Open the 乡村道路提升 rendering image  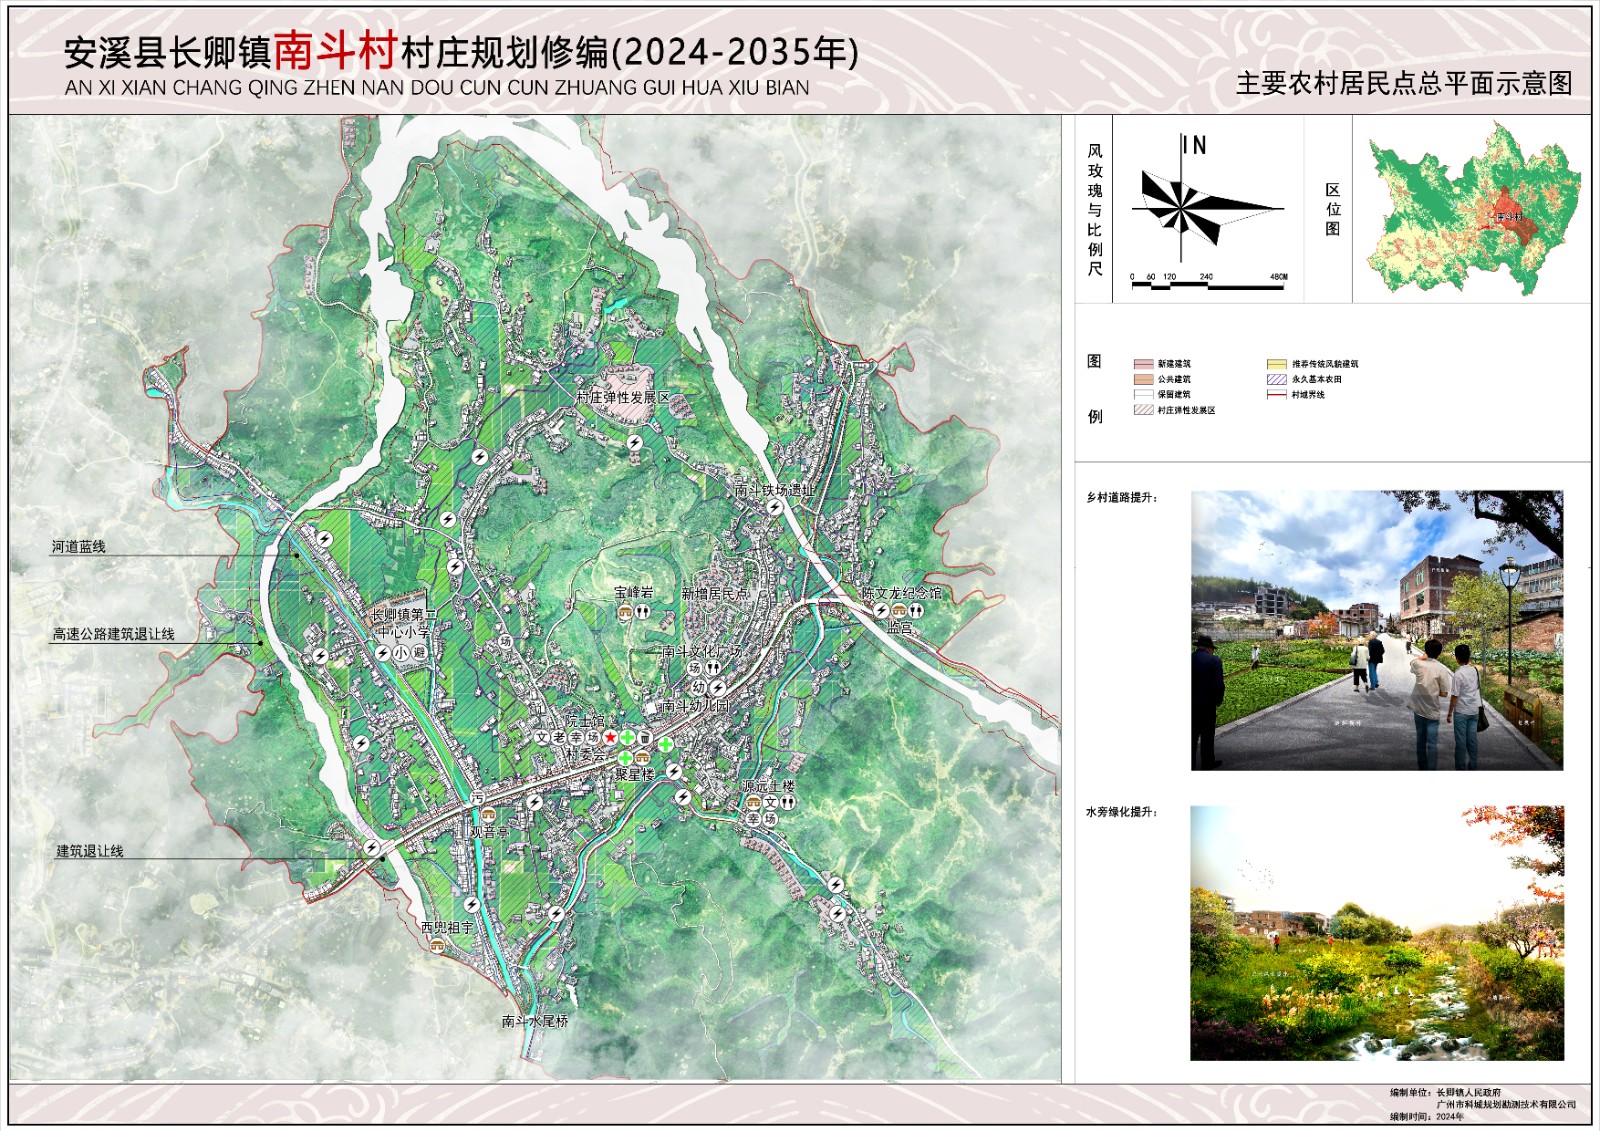pos(1376,630)
